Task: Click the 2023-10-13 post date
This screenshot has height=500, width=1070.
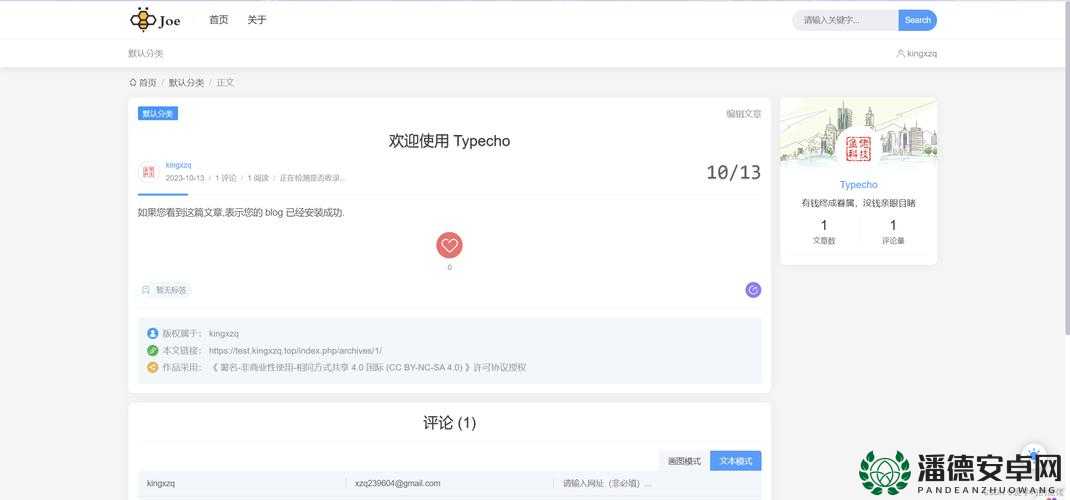Action: coord(185,178)
